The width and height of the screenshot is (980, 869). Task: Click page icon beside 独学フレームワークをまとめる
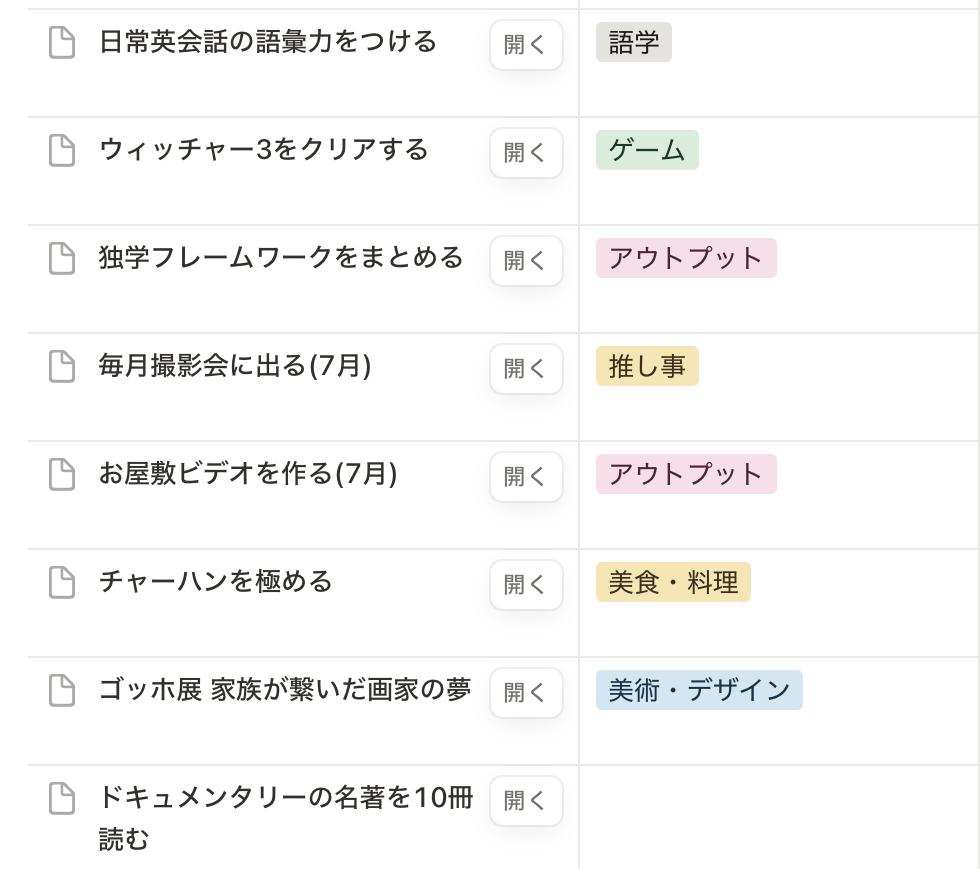click(63, 259)
